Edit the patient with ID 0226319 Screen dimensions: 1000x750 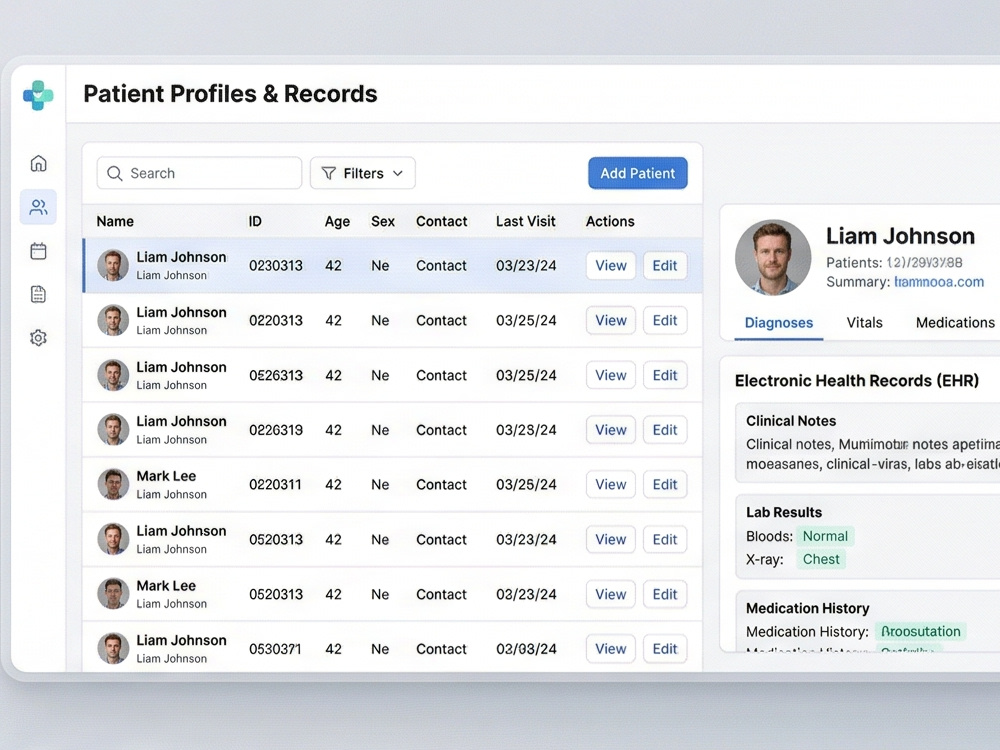click(x=665, y=430)
